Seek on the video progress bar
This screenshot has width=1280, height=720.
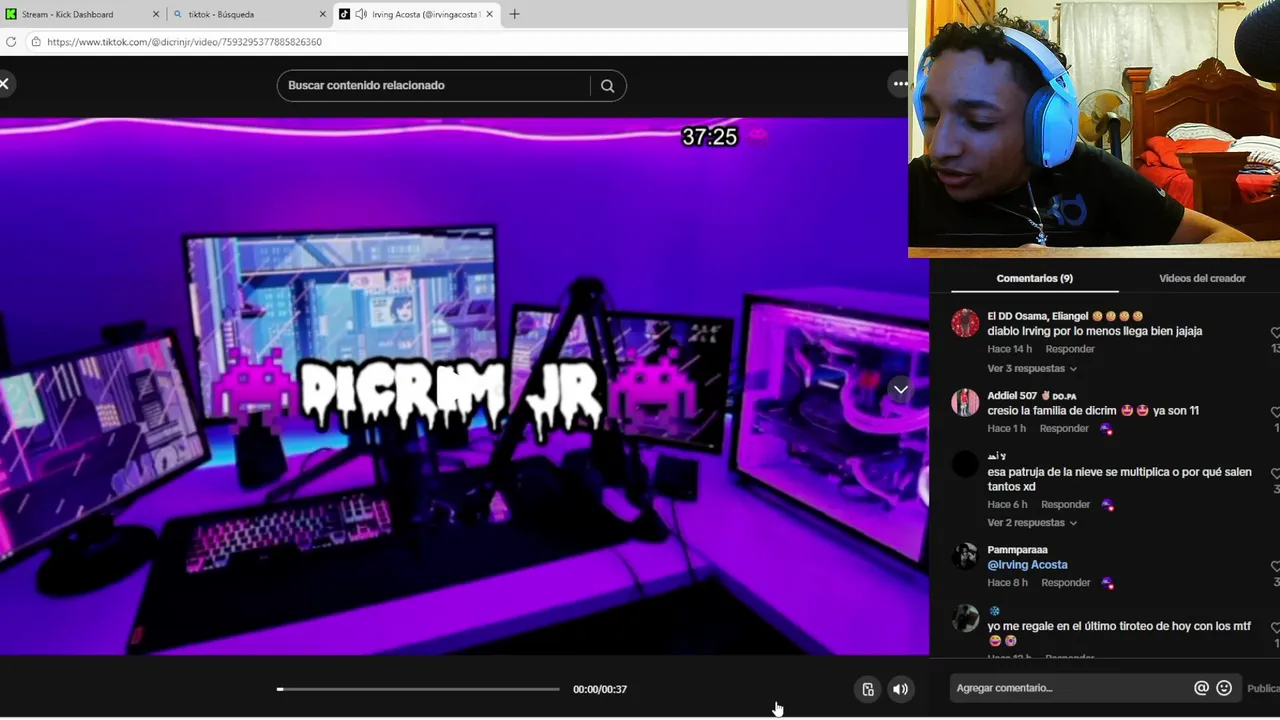(x=418, y=689)
